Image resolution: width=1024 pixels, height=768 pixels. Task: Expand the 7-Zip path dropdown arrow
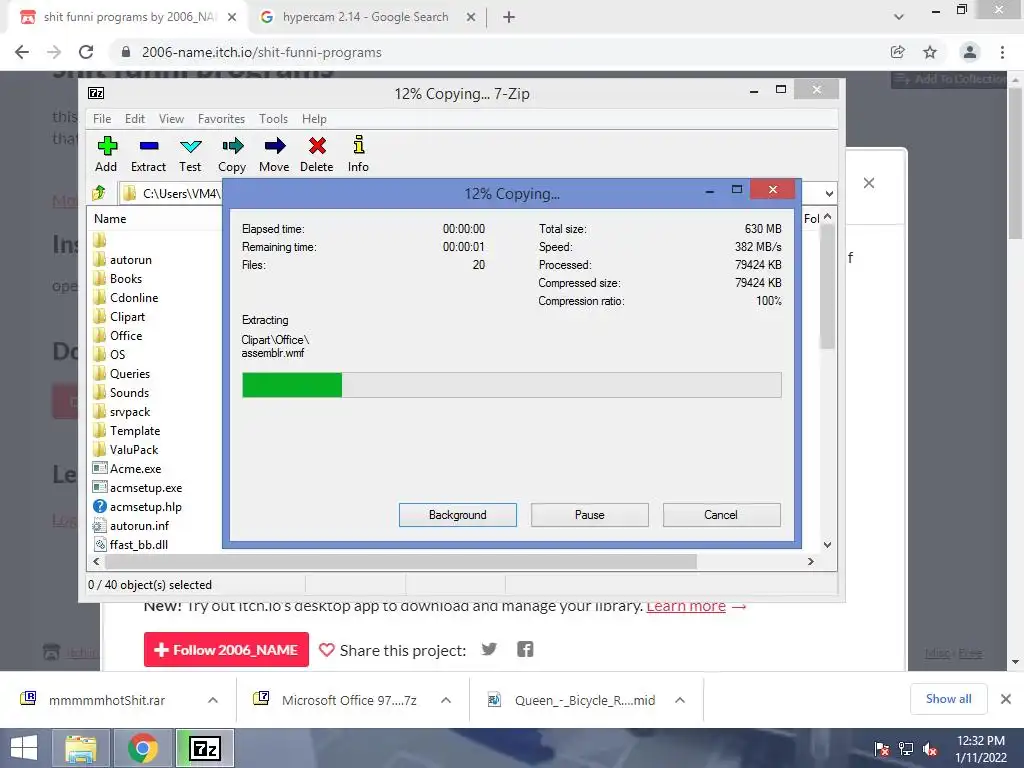[x=829, y=193]
